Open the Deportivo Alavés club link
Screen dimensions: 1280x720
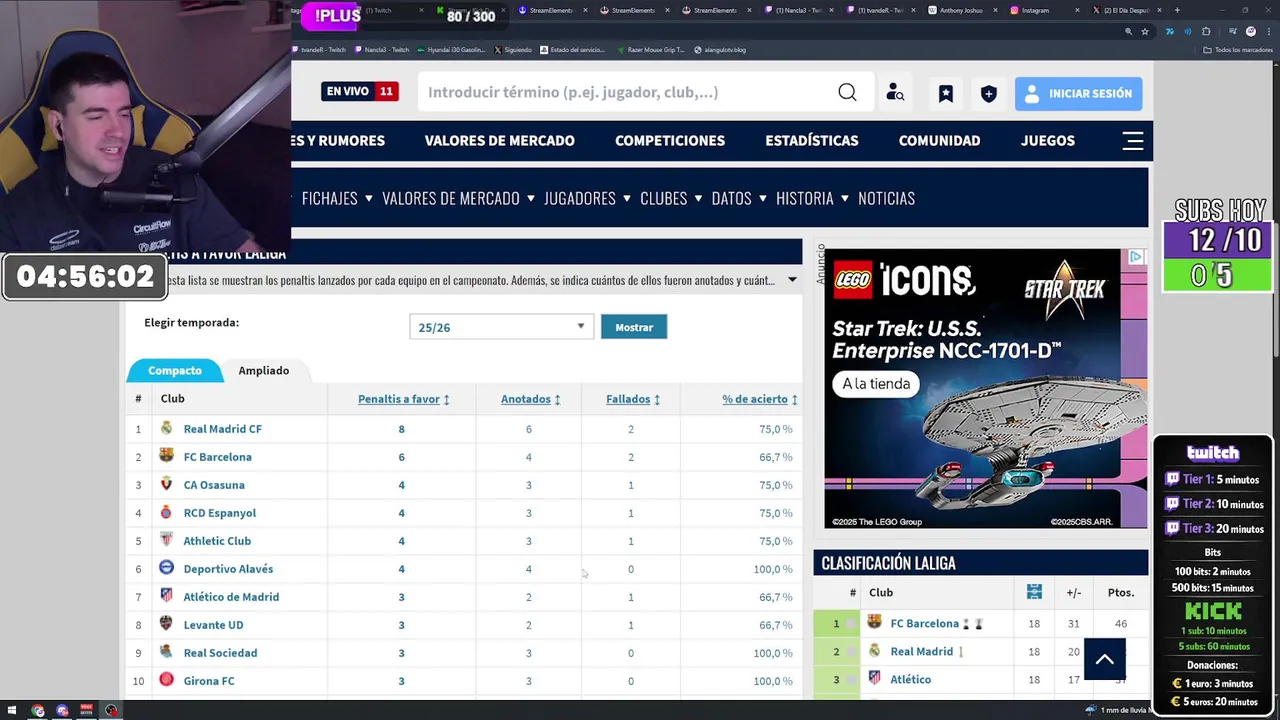pyautogui.click(x=228, y=568)
